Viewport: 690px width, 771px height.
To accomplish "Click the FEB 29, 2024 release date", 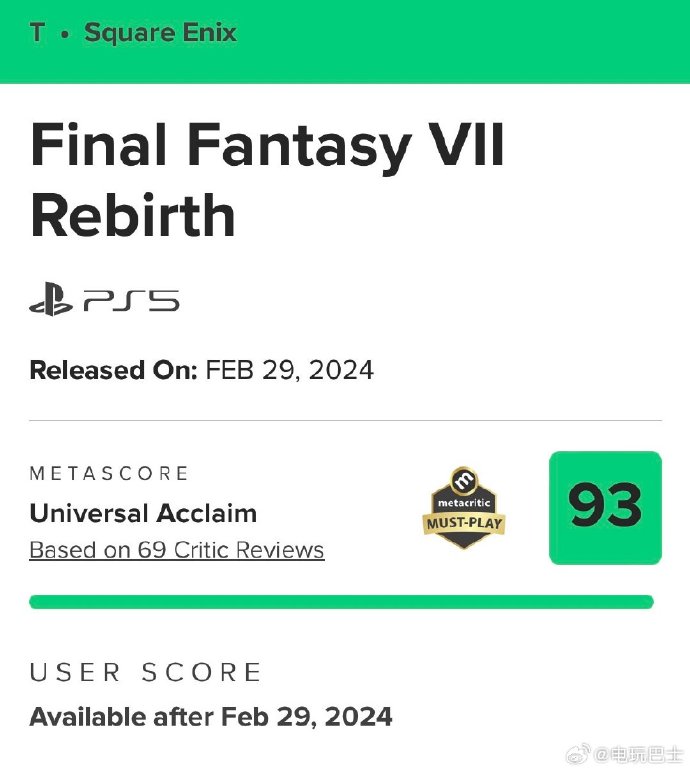I will (290, 370).
